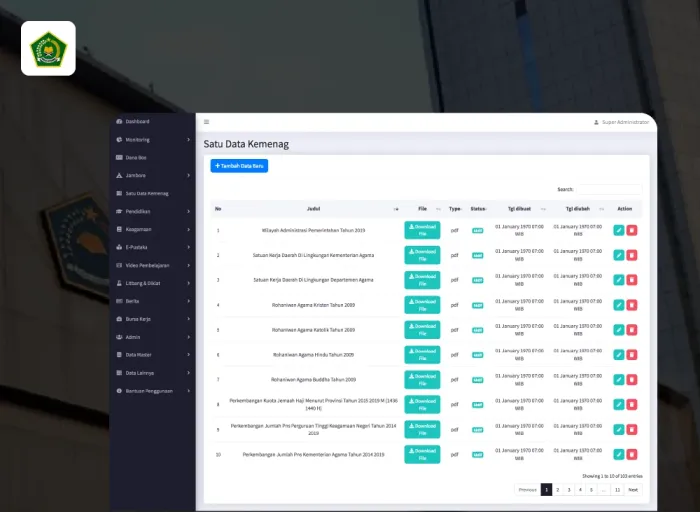
Task: Sort table by Judul column
Action: pos(313,209)
